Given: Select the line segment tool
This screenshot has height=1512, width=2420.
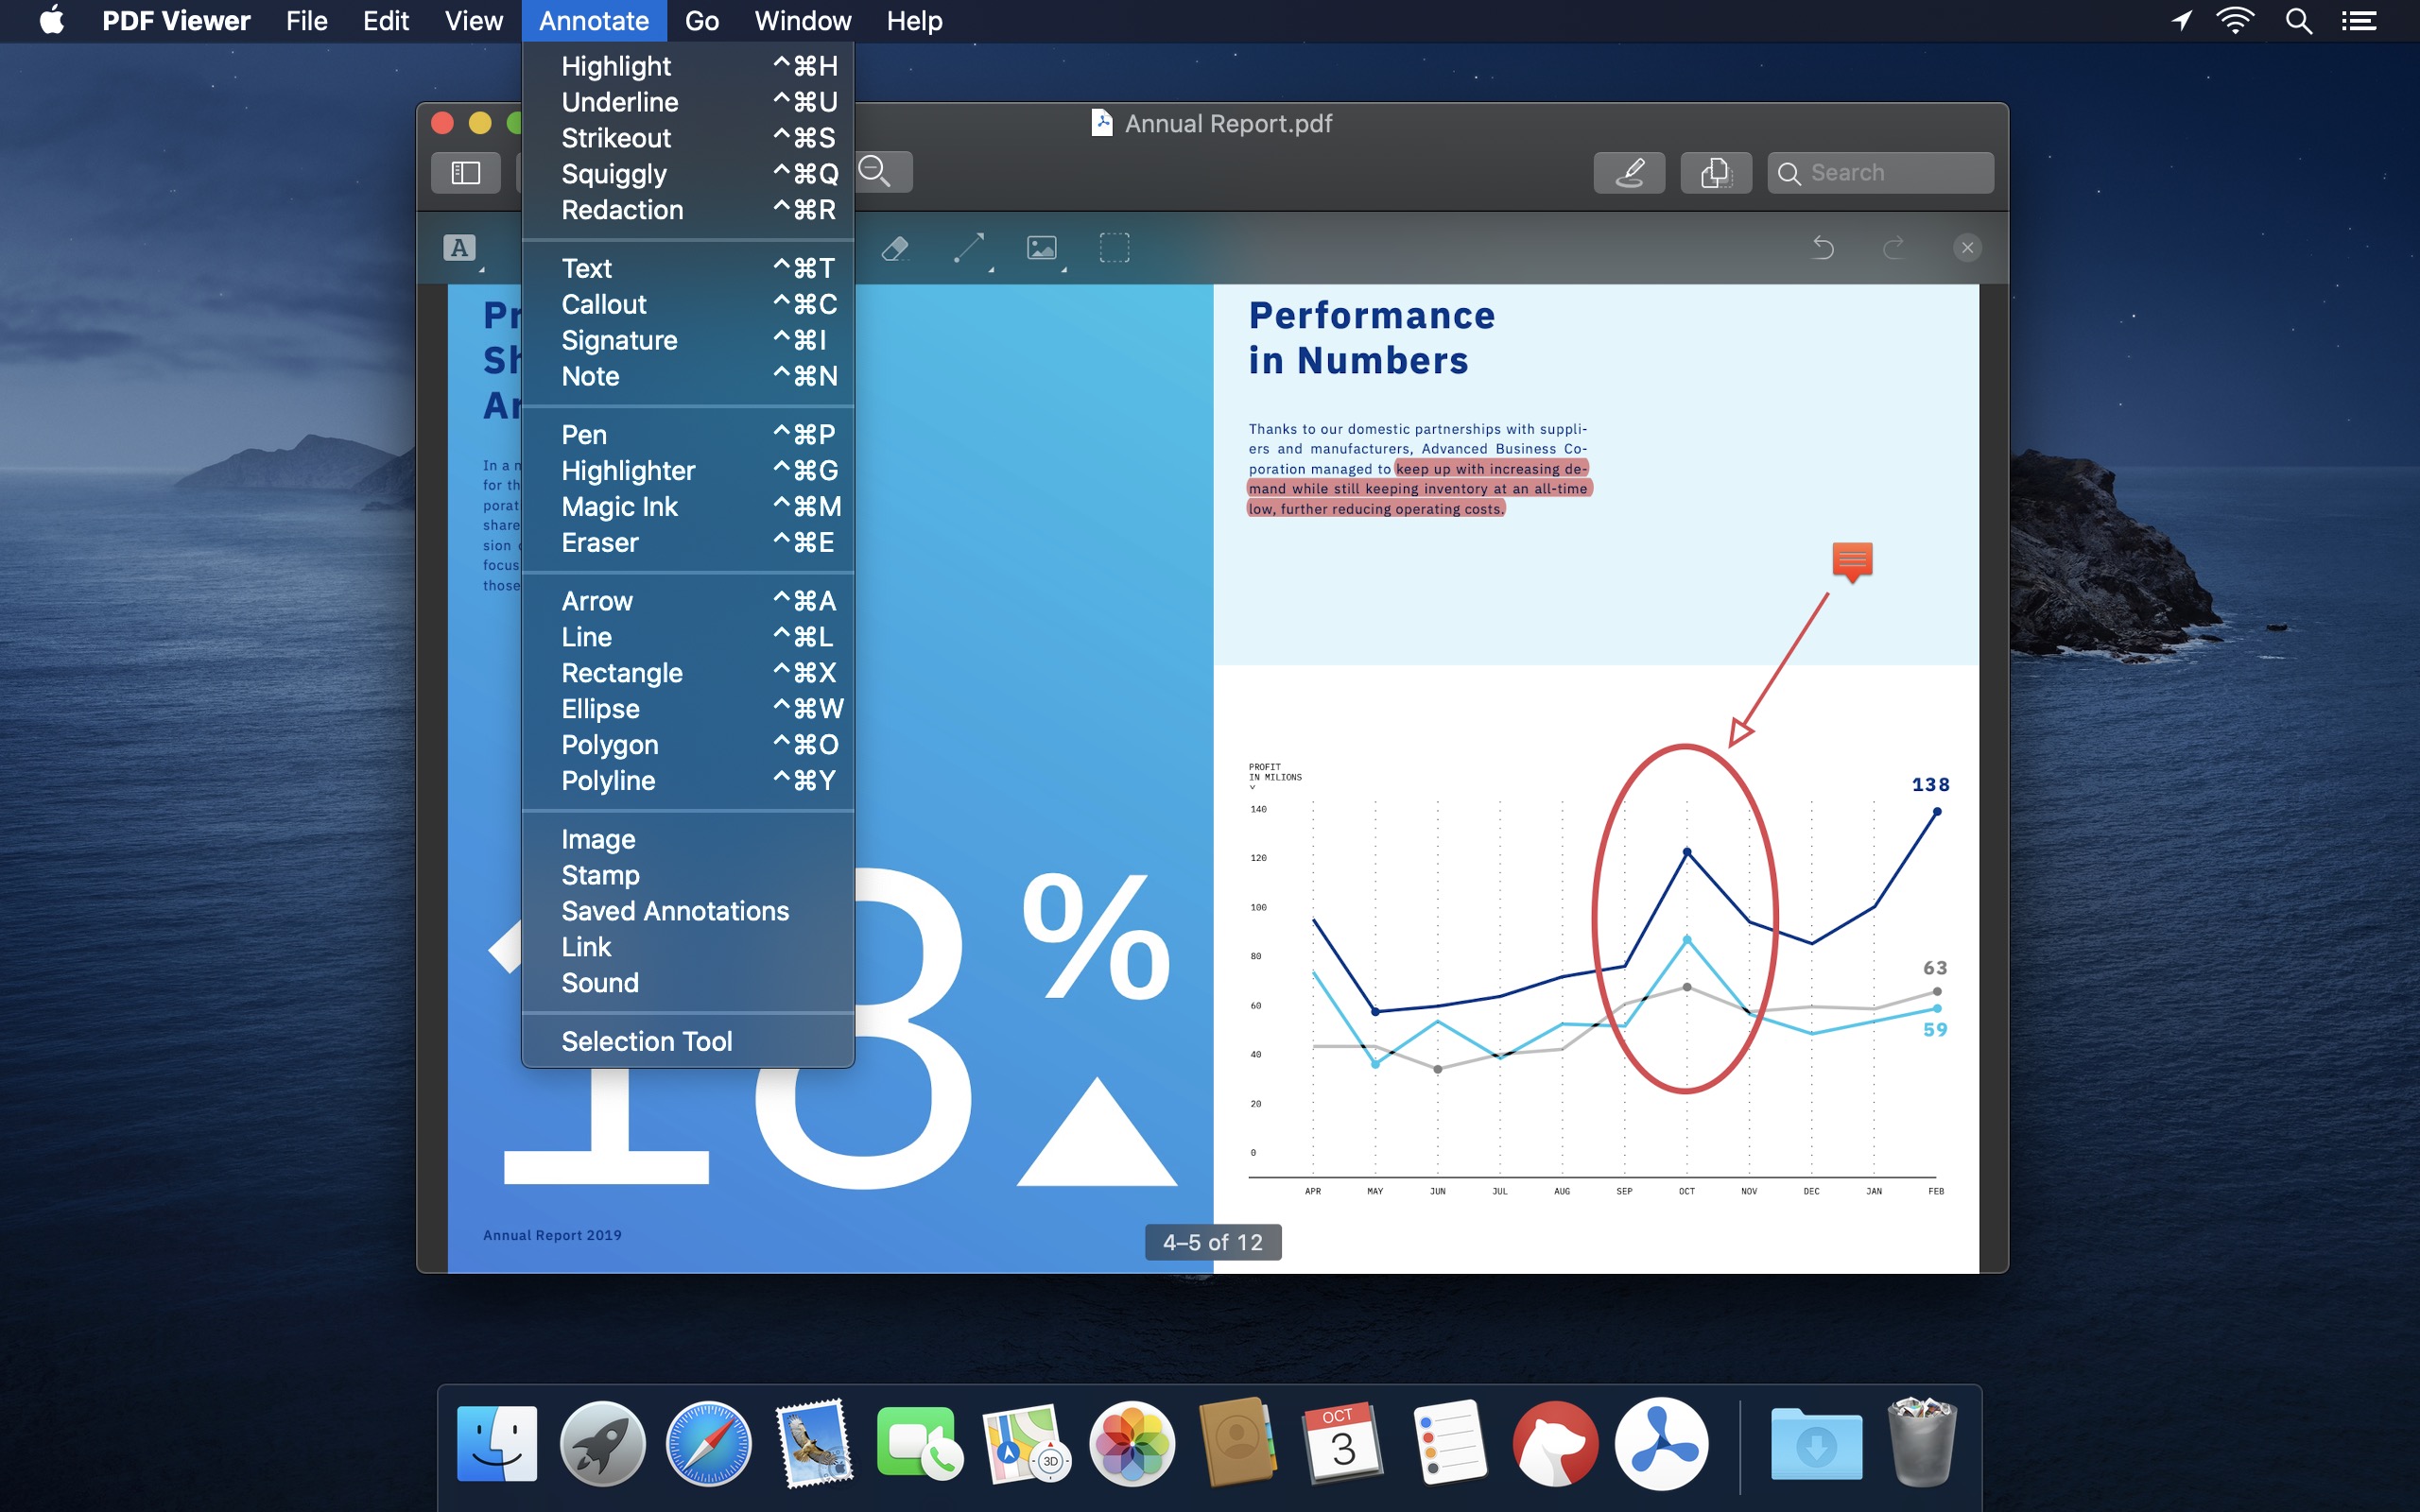Looking at the screenshot, I should click(585, 636).
